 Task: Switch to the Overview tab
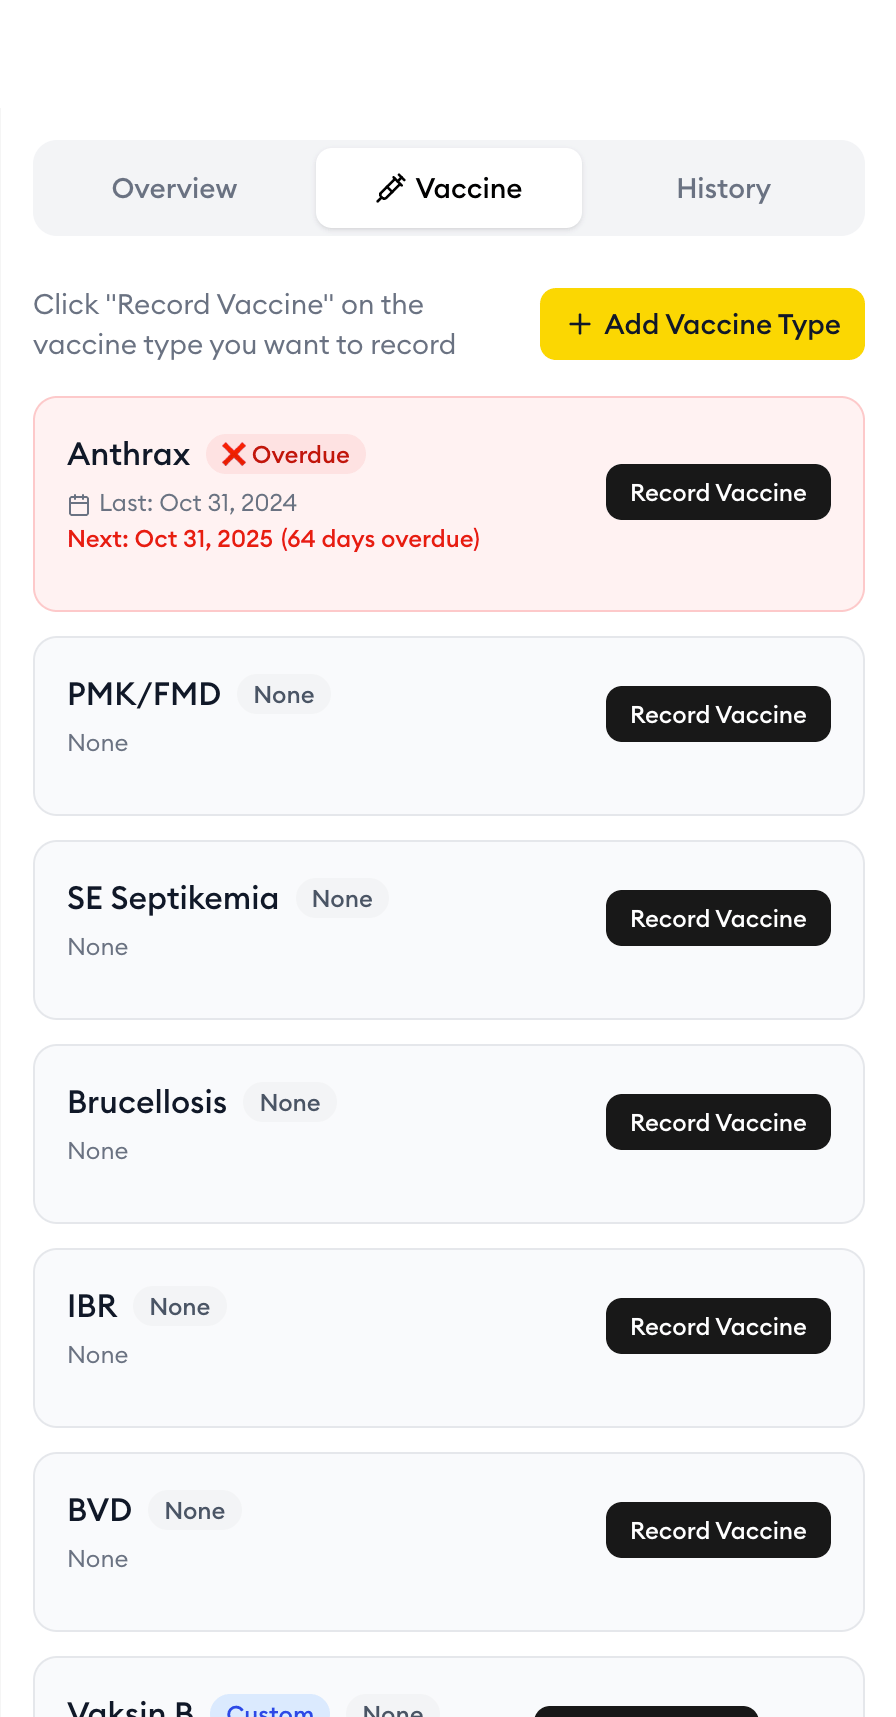click(174, 188)
